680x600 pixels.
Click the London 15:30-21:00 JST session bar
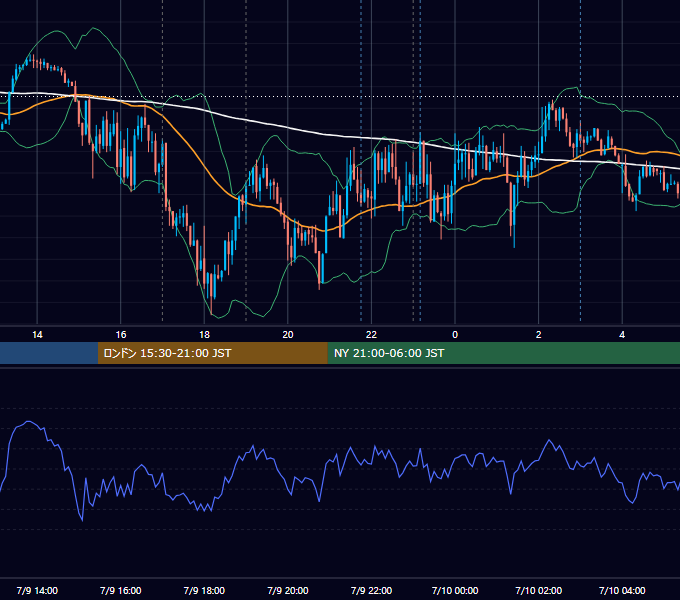tap(212, 353)
